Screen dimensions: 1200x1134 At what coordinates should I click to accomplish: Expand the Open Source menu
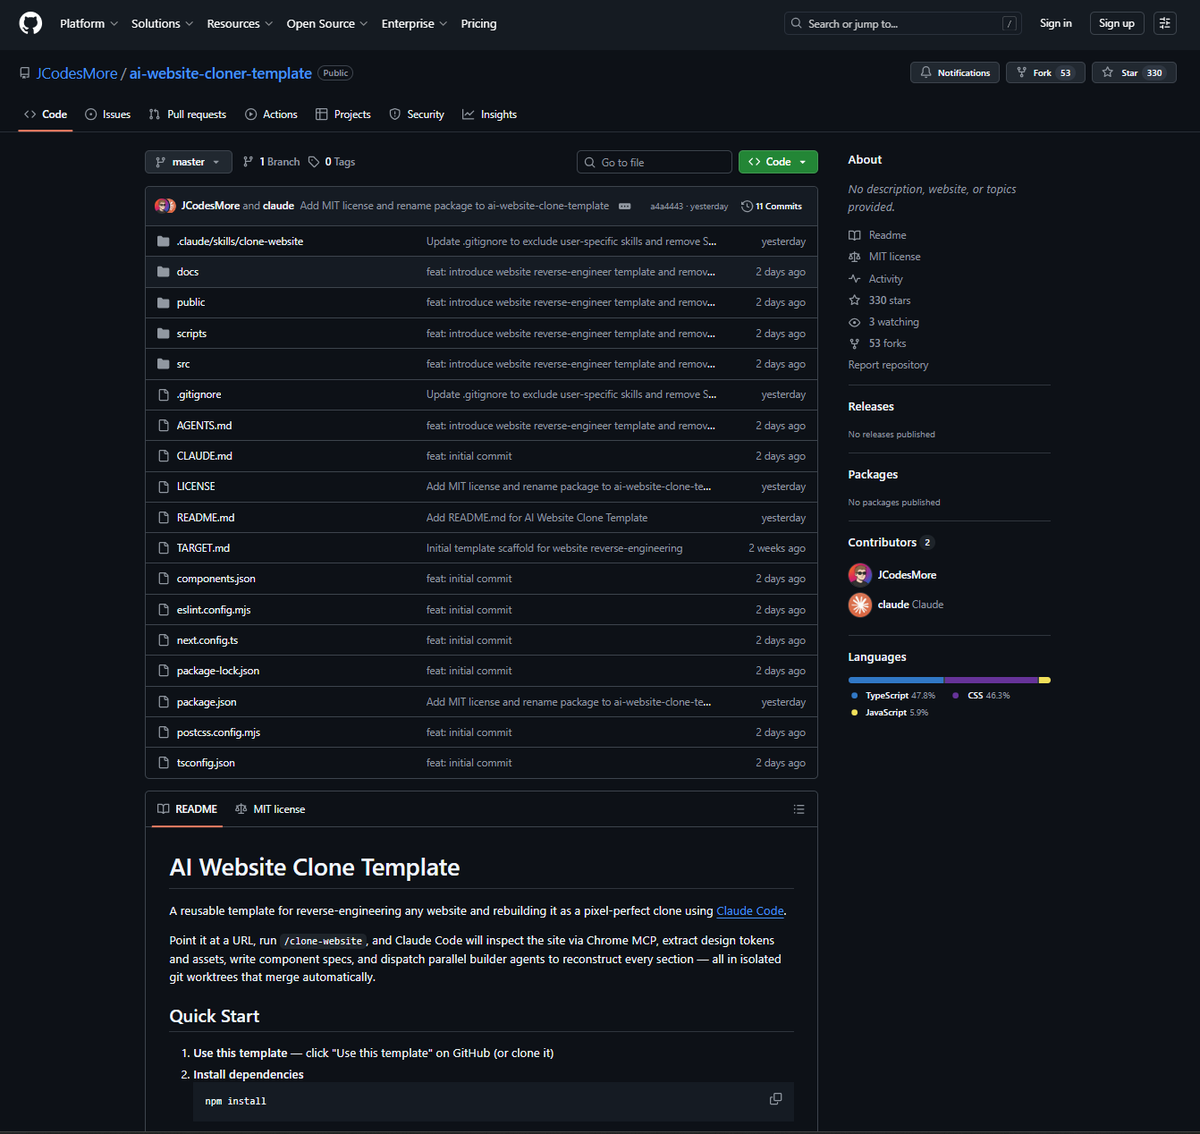327,23
